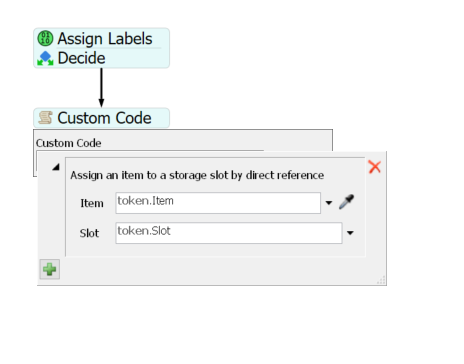Open the Item field dropdown arrow
The image size is (464, 364).
[329, 203]
